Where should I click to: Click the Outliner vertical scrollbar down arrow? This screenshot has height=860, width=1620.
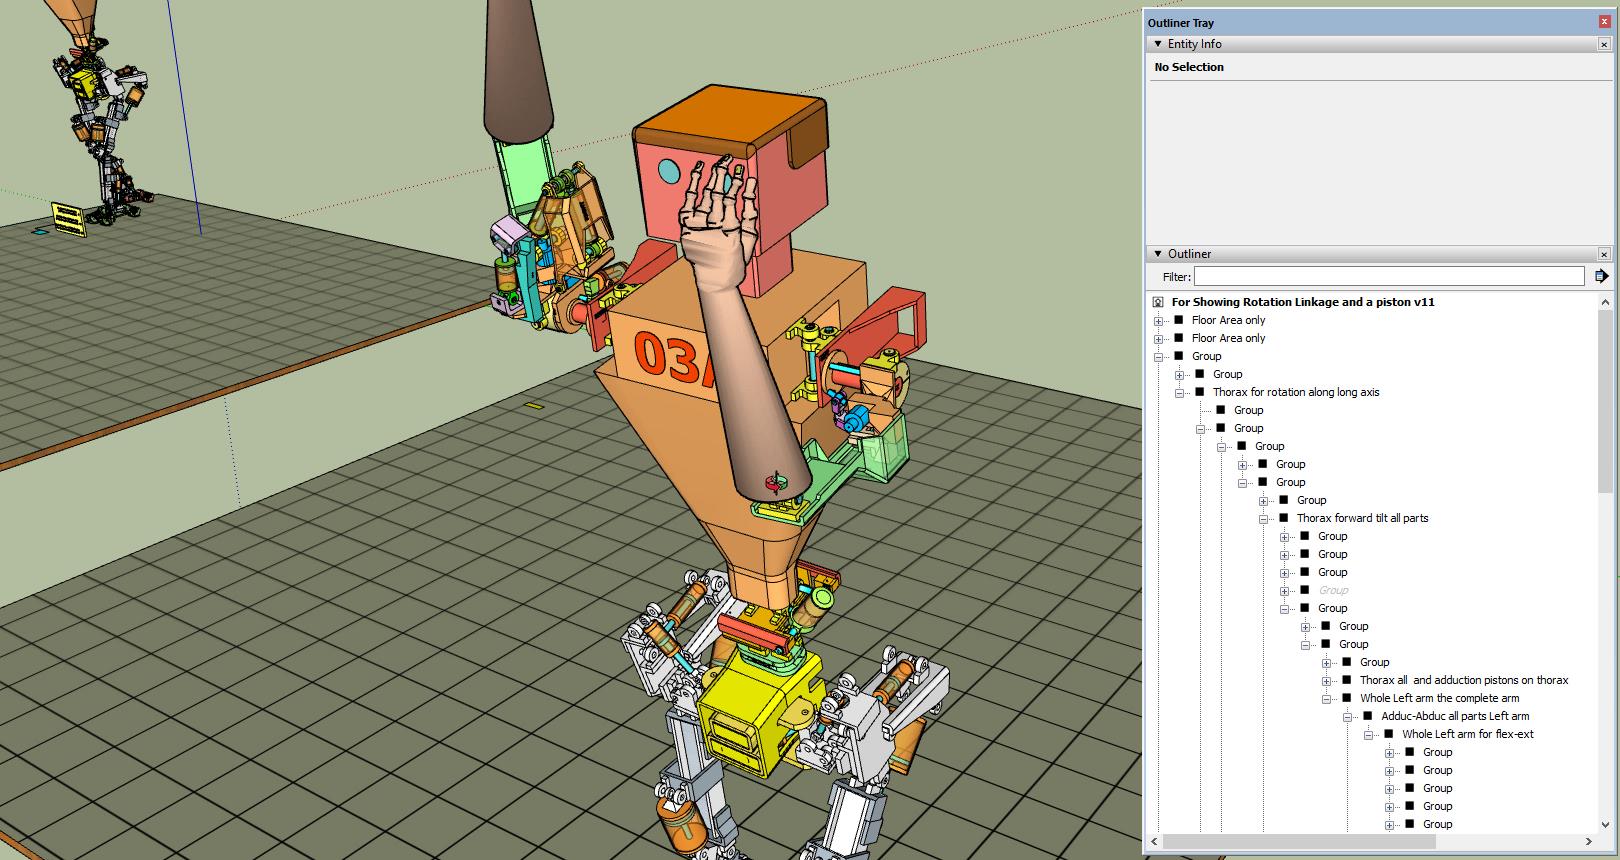tap(1606, 824)
